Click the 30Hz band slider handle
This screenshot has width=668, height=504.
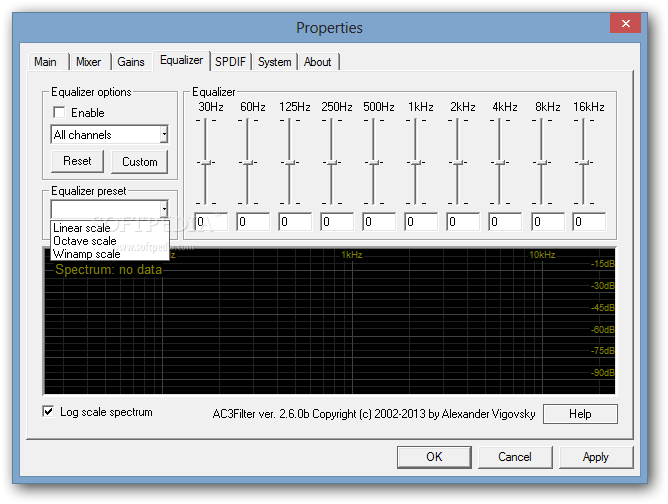click(x=206, y=162)
